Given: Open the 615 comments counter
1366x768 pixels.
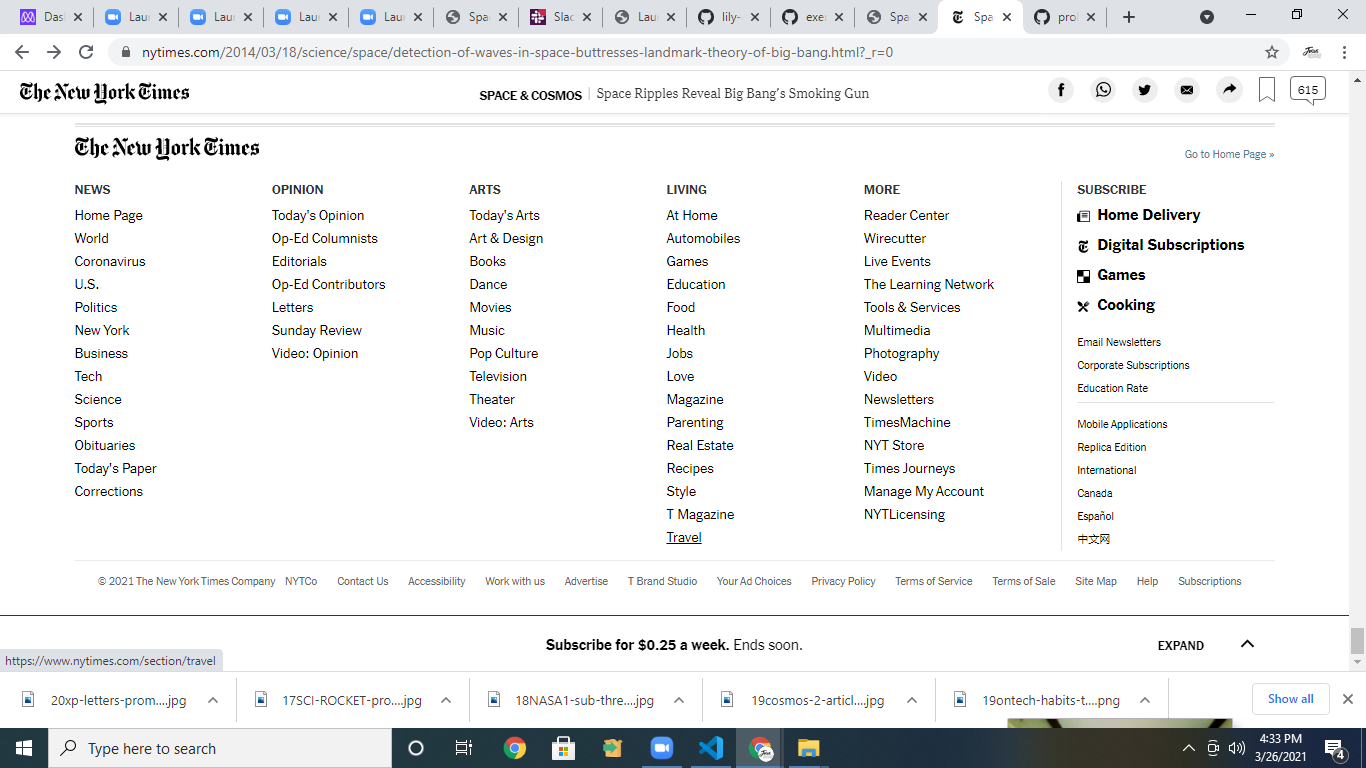Looking at the screenshot, I should click(x=1307, y=89).
